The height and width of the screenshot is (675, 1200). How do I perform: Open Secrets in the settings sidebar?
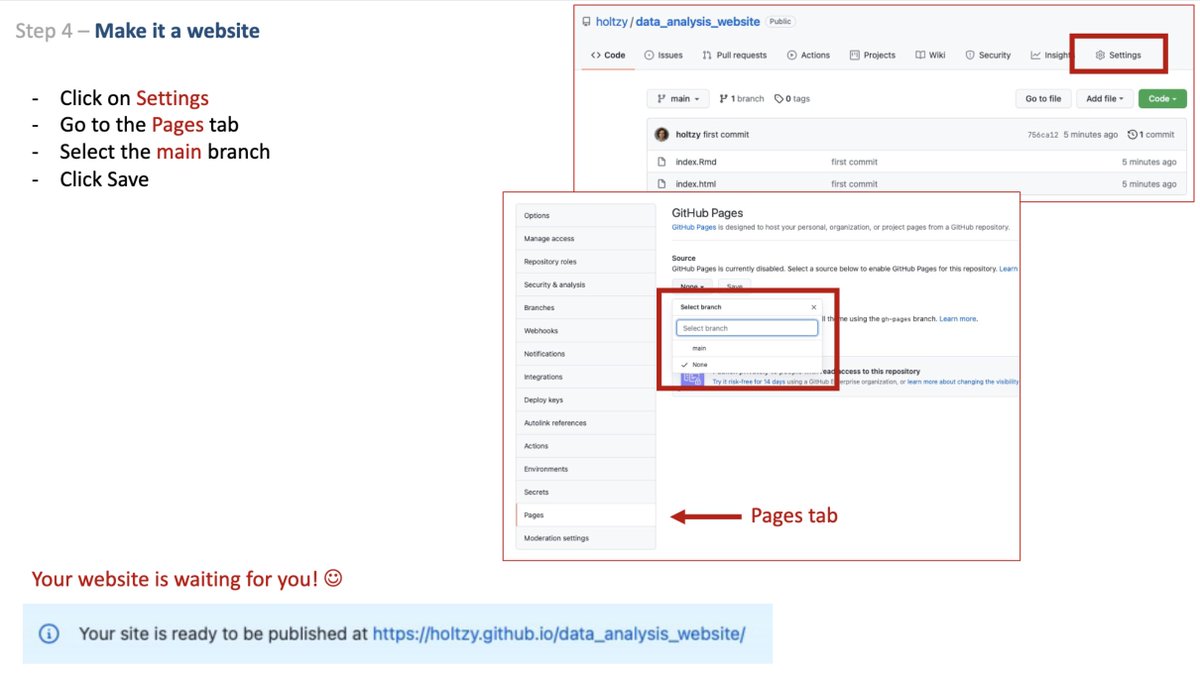[586, 492]
